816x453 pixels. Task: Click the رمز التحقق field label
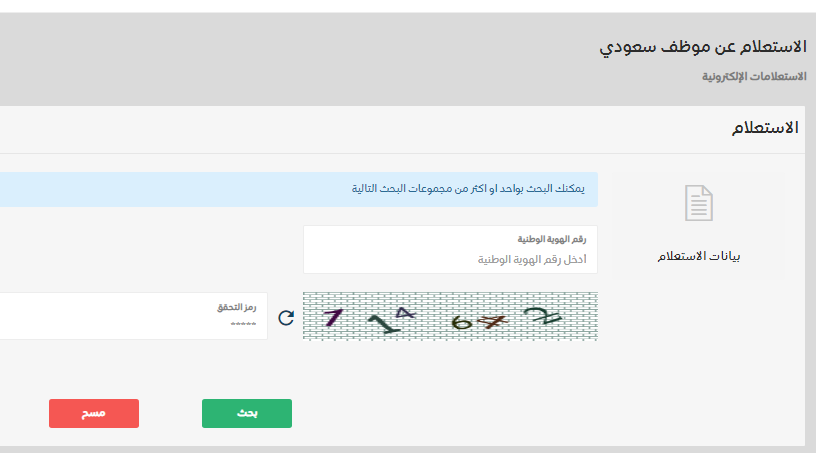pos(238,307)
